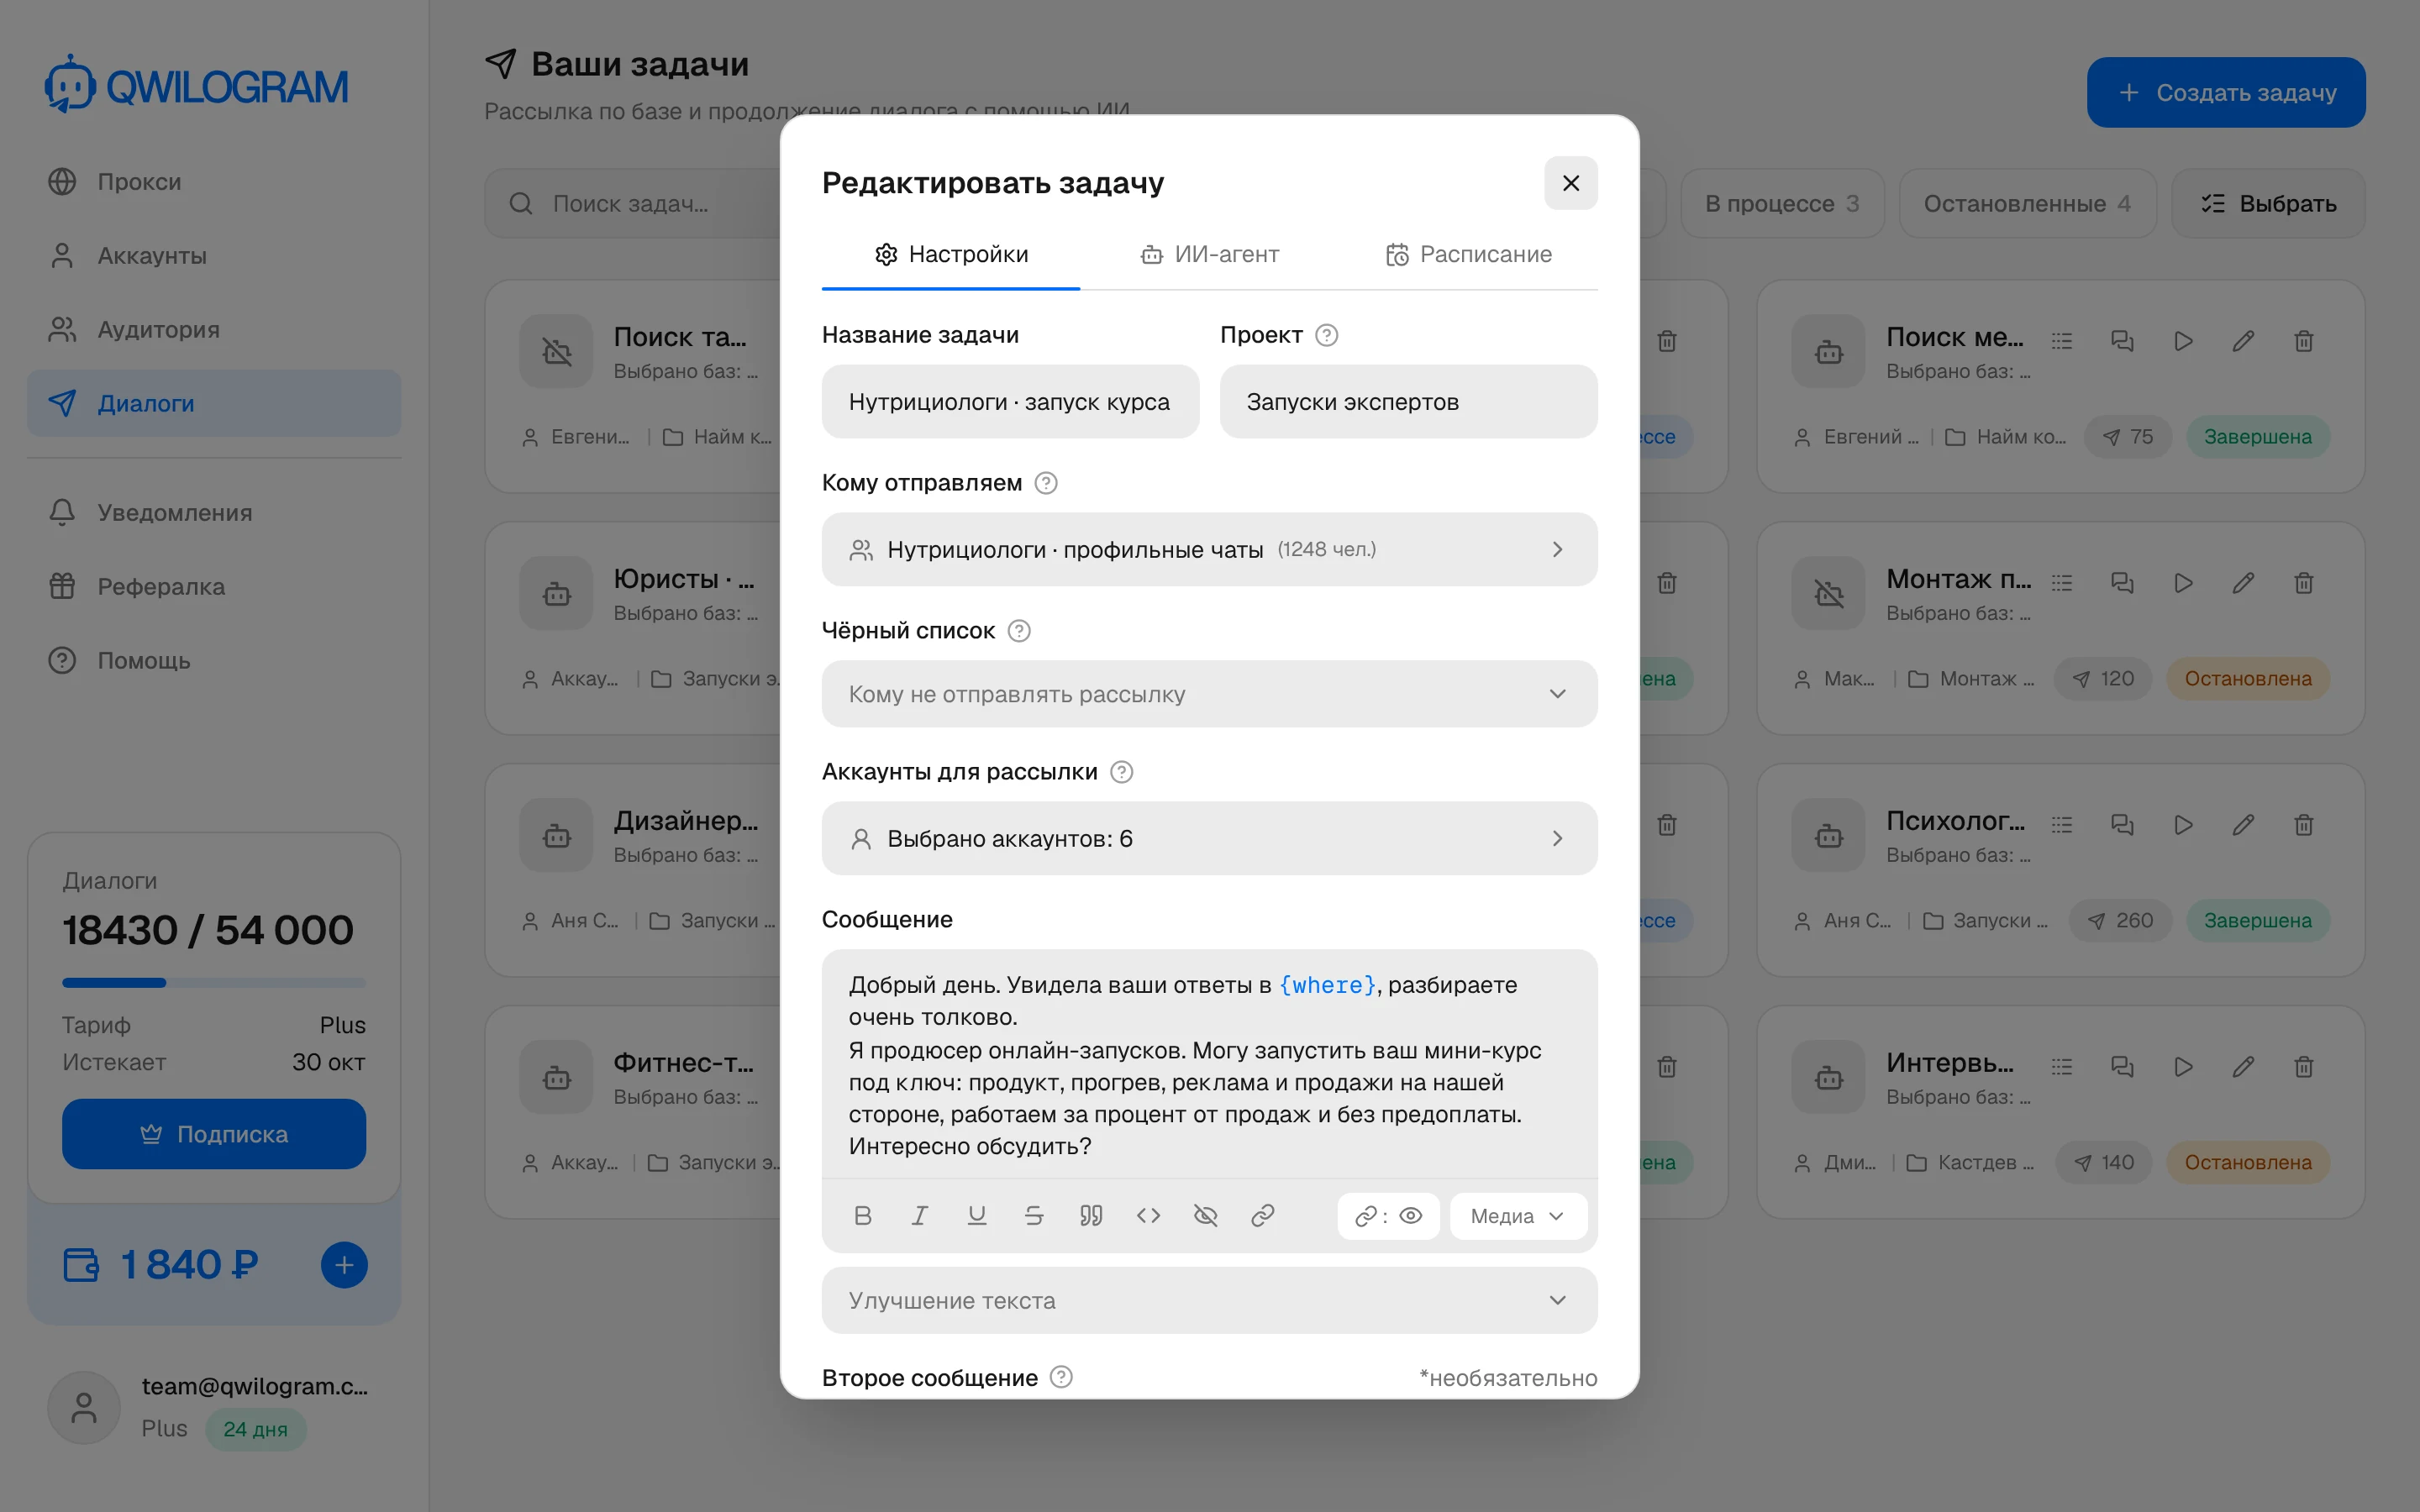Open Выбрано аккаунтов: 6 selector
Screen dimensions: 2420x1512
(x=1209, y=838)
